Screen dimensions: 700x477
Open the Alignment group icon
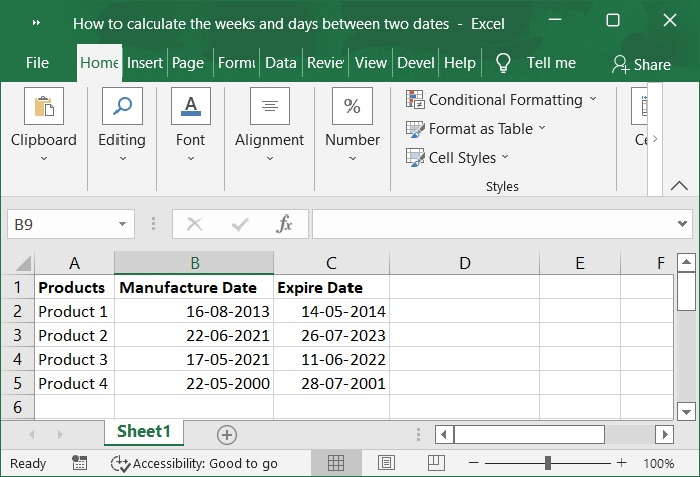(269, 107)
